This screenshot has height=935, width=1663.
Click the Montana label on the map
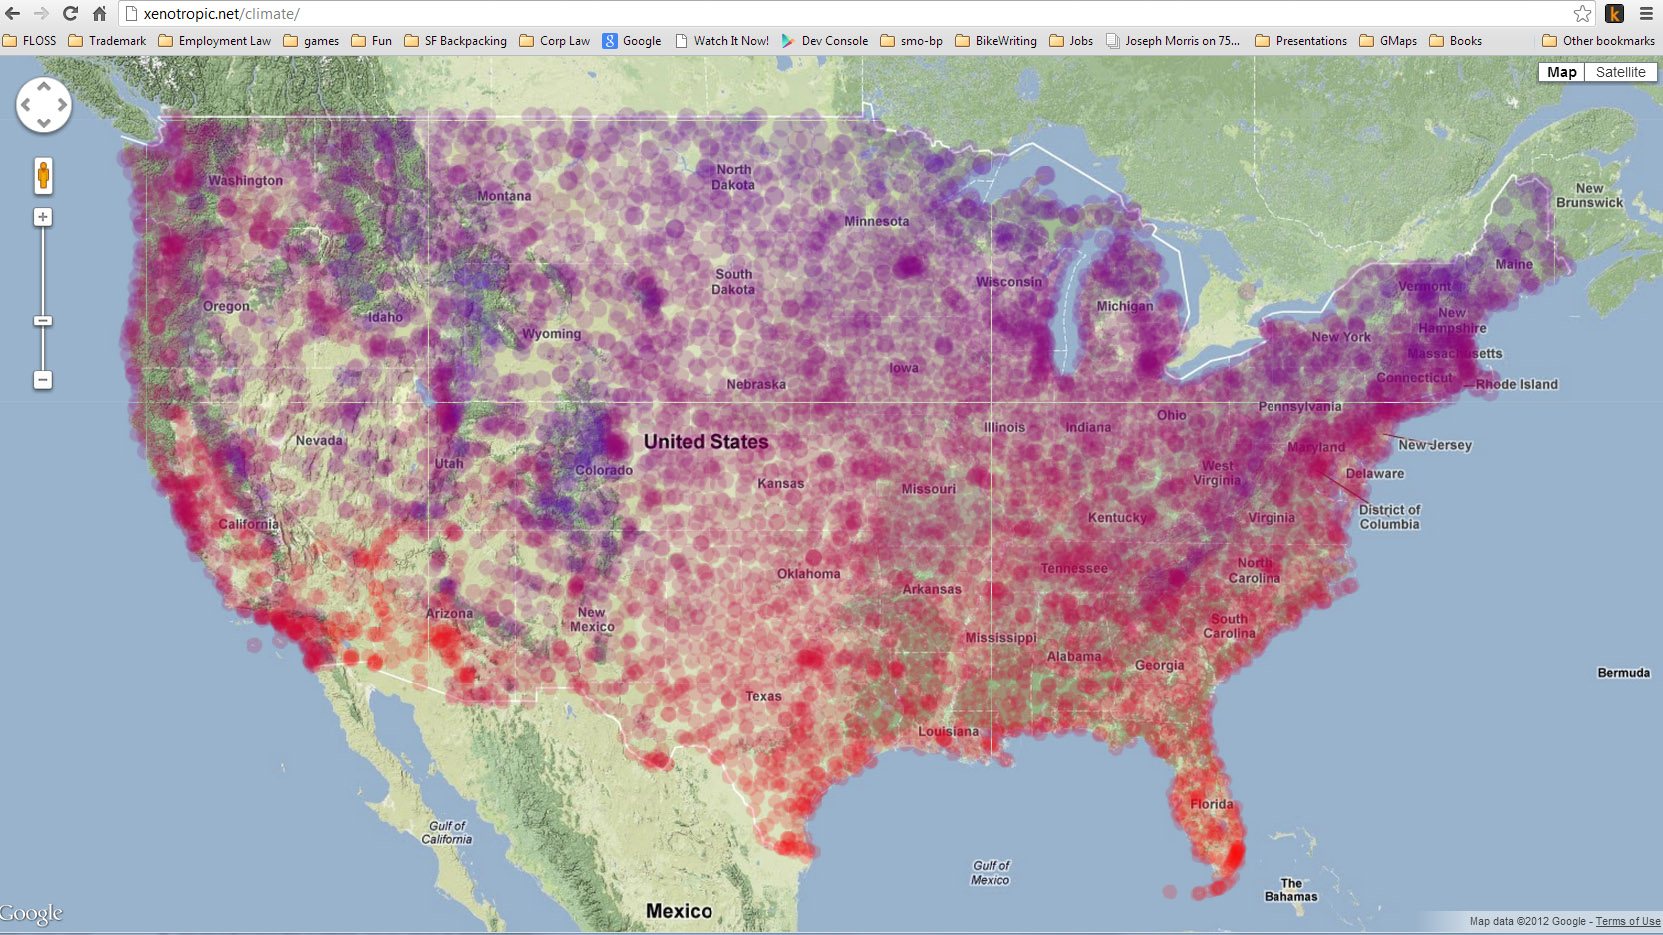504,196
